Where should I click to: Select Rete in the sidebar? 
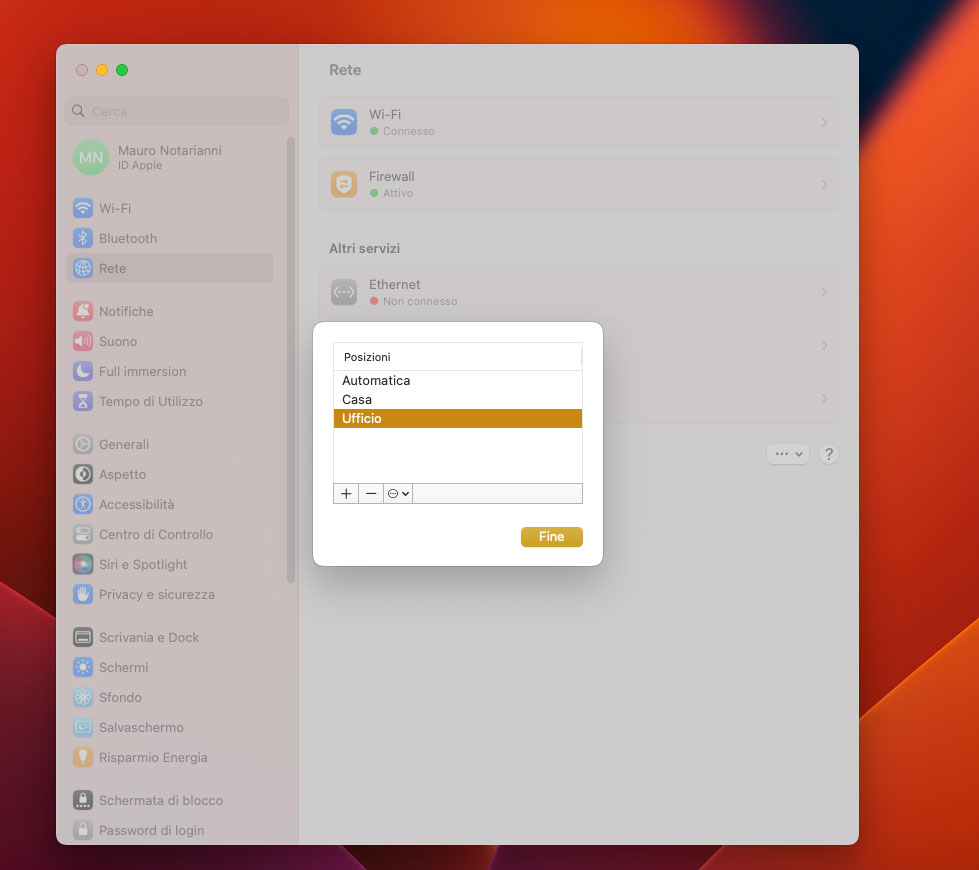pos(169,268)
